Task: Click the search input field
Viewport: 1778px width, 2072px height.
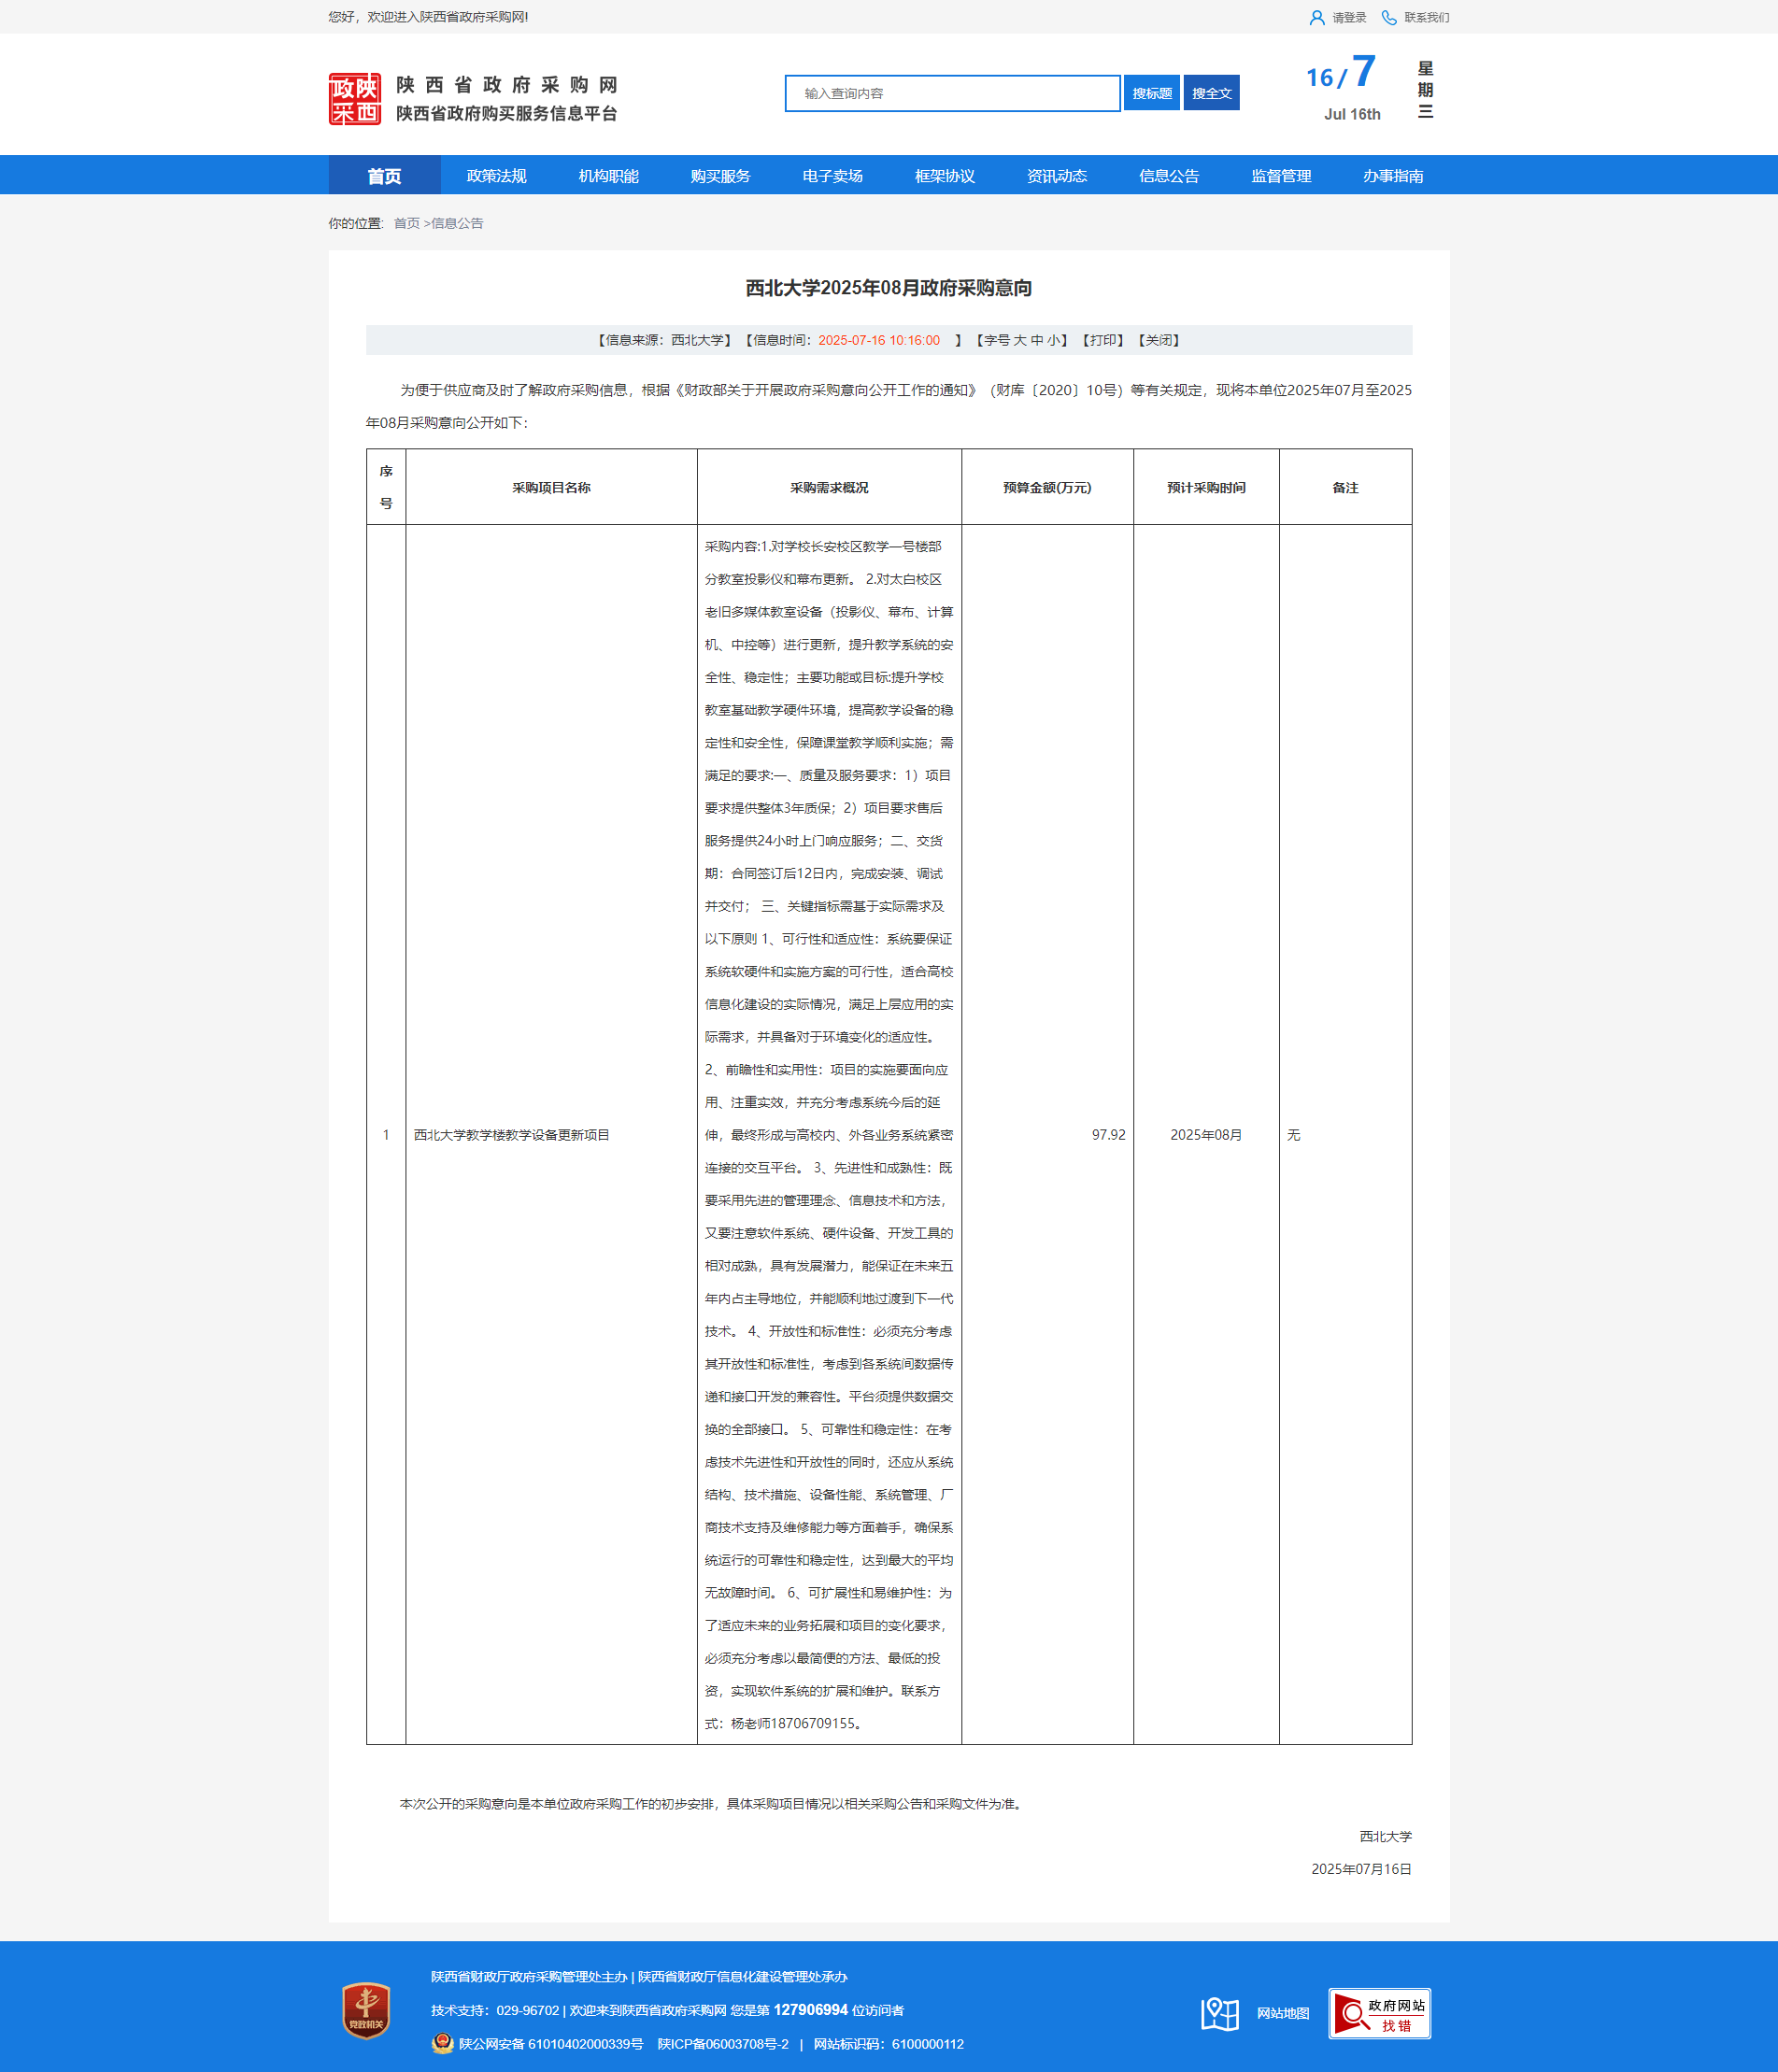Action: [x=951, y=93]
